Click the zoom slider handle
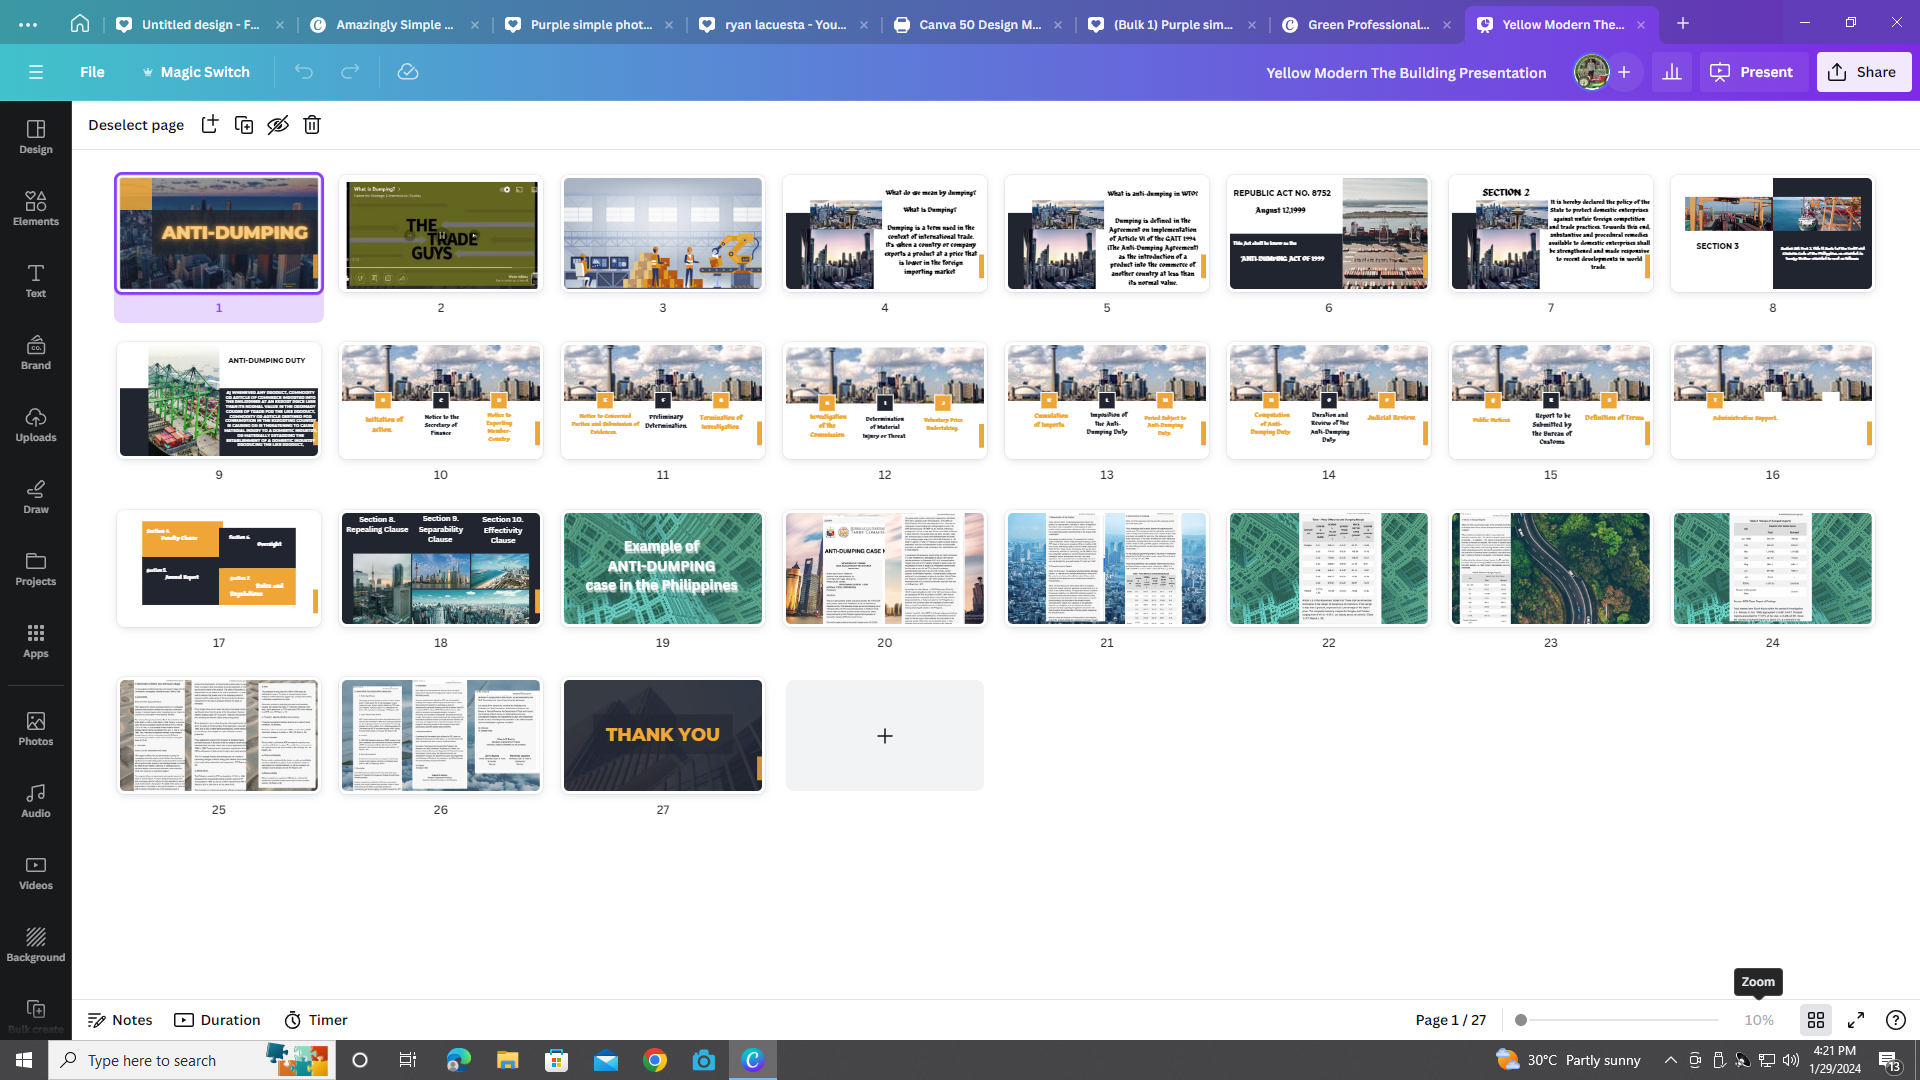Screen dimensions: 1920x1080 point(1521,1020)
